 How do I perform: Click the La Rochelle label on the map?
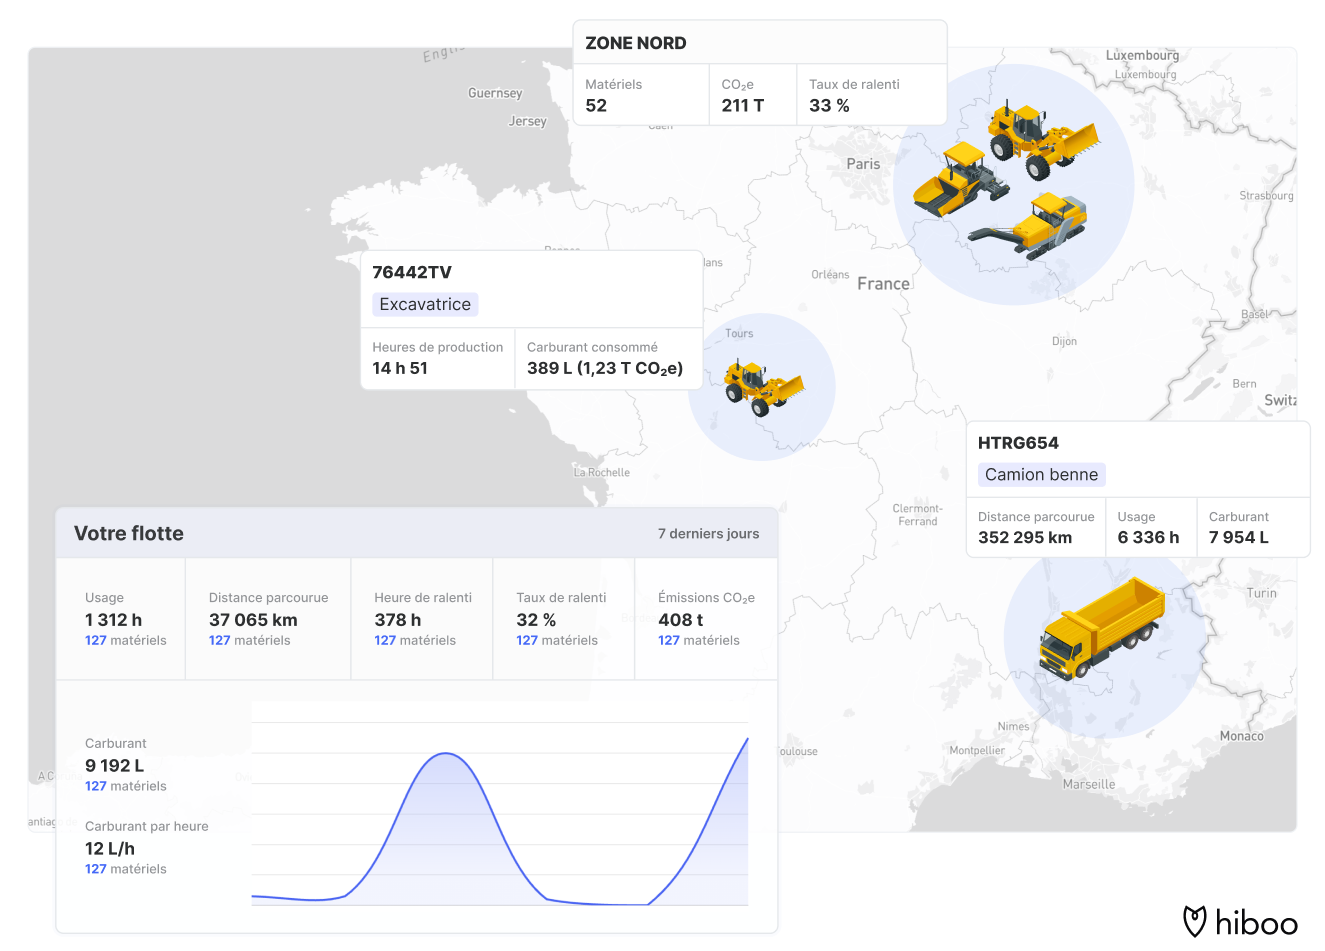(602, 472)
